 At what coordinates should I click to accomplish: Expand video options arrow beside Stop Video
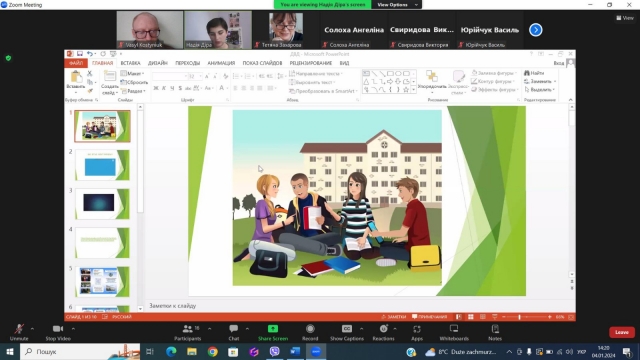pyautogui.click(x=73, y=329)
